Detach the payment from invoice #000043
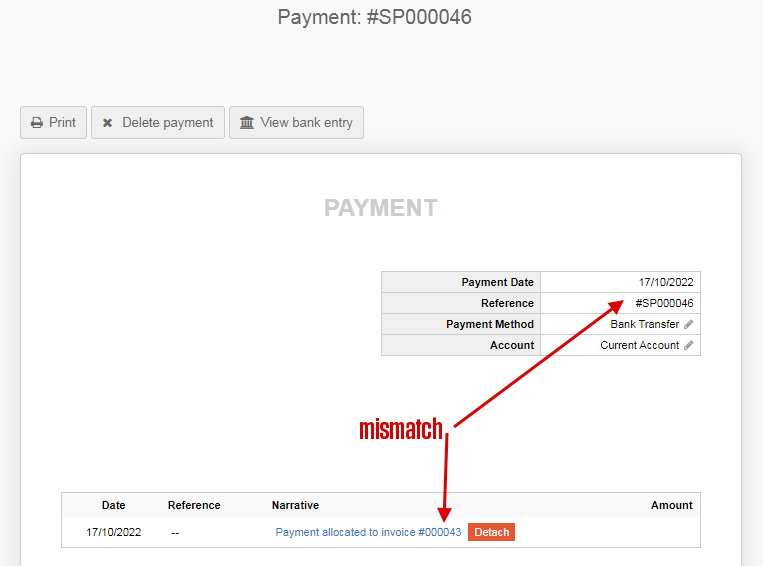The image size is (763, 566). (x=491, y=532)
